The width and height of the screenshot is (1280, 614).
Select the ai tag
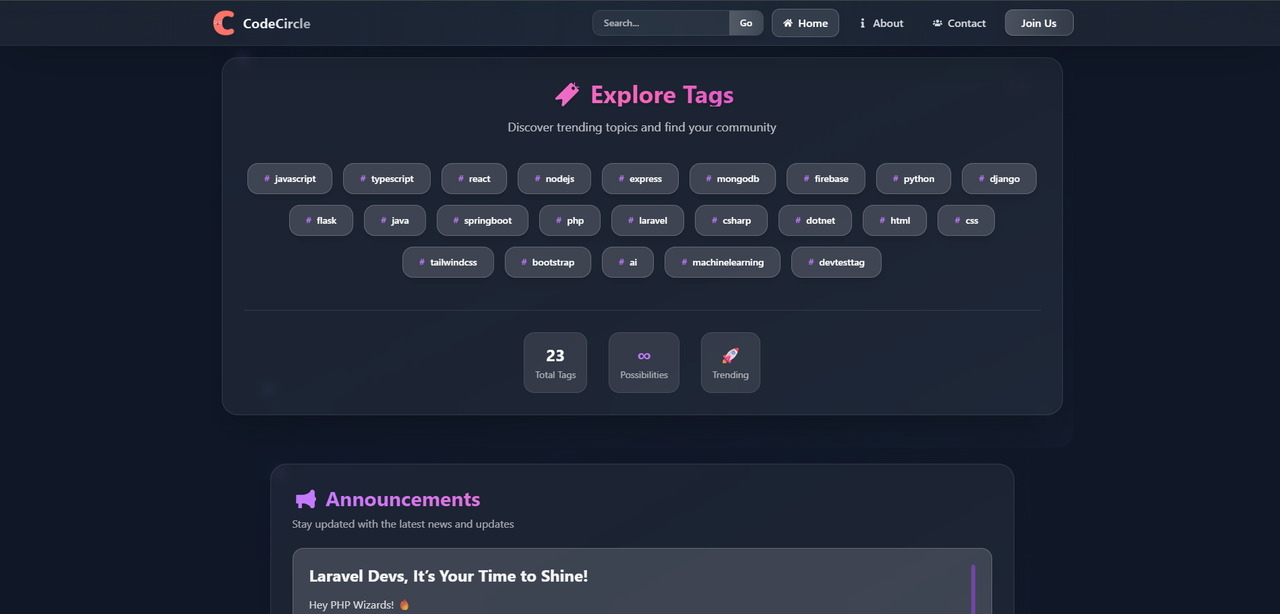[x=628, y=263]
